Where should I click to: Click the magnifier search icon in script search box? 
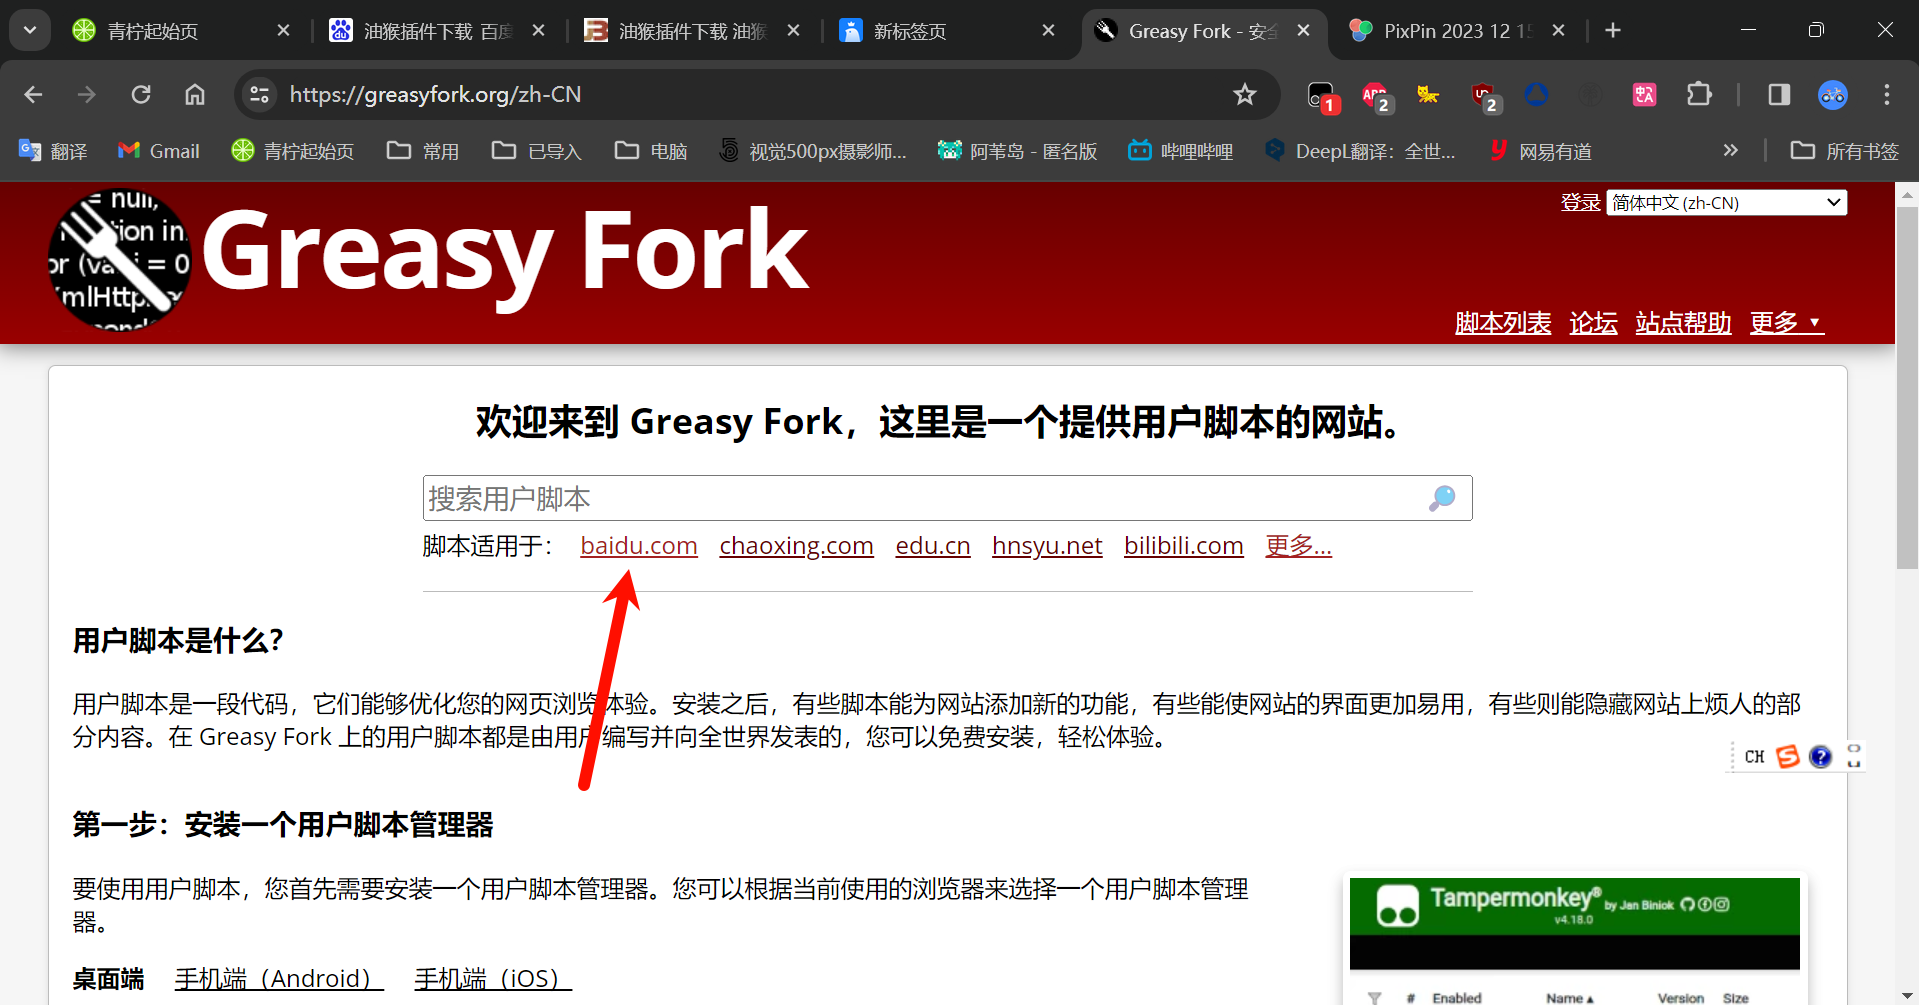(x=1441, y=498)
